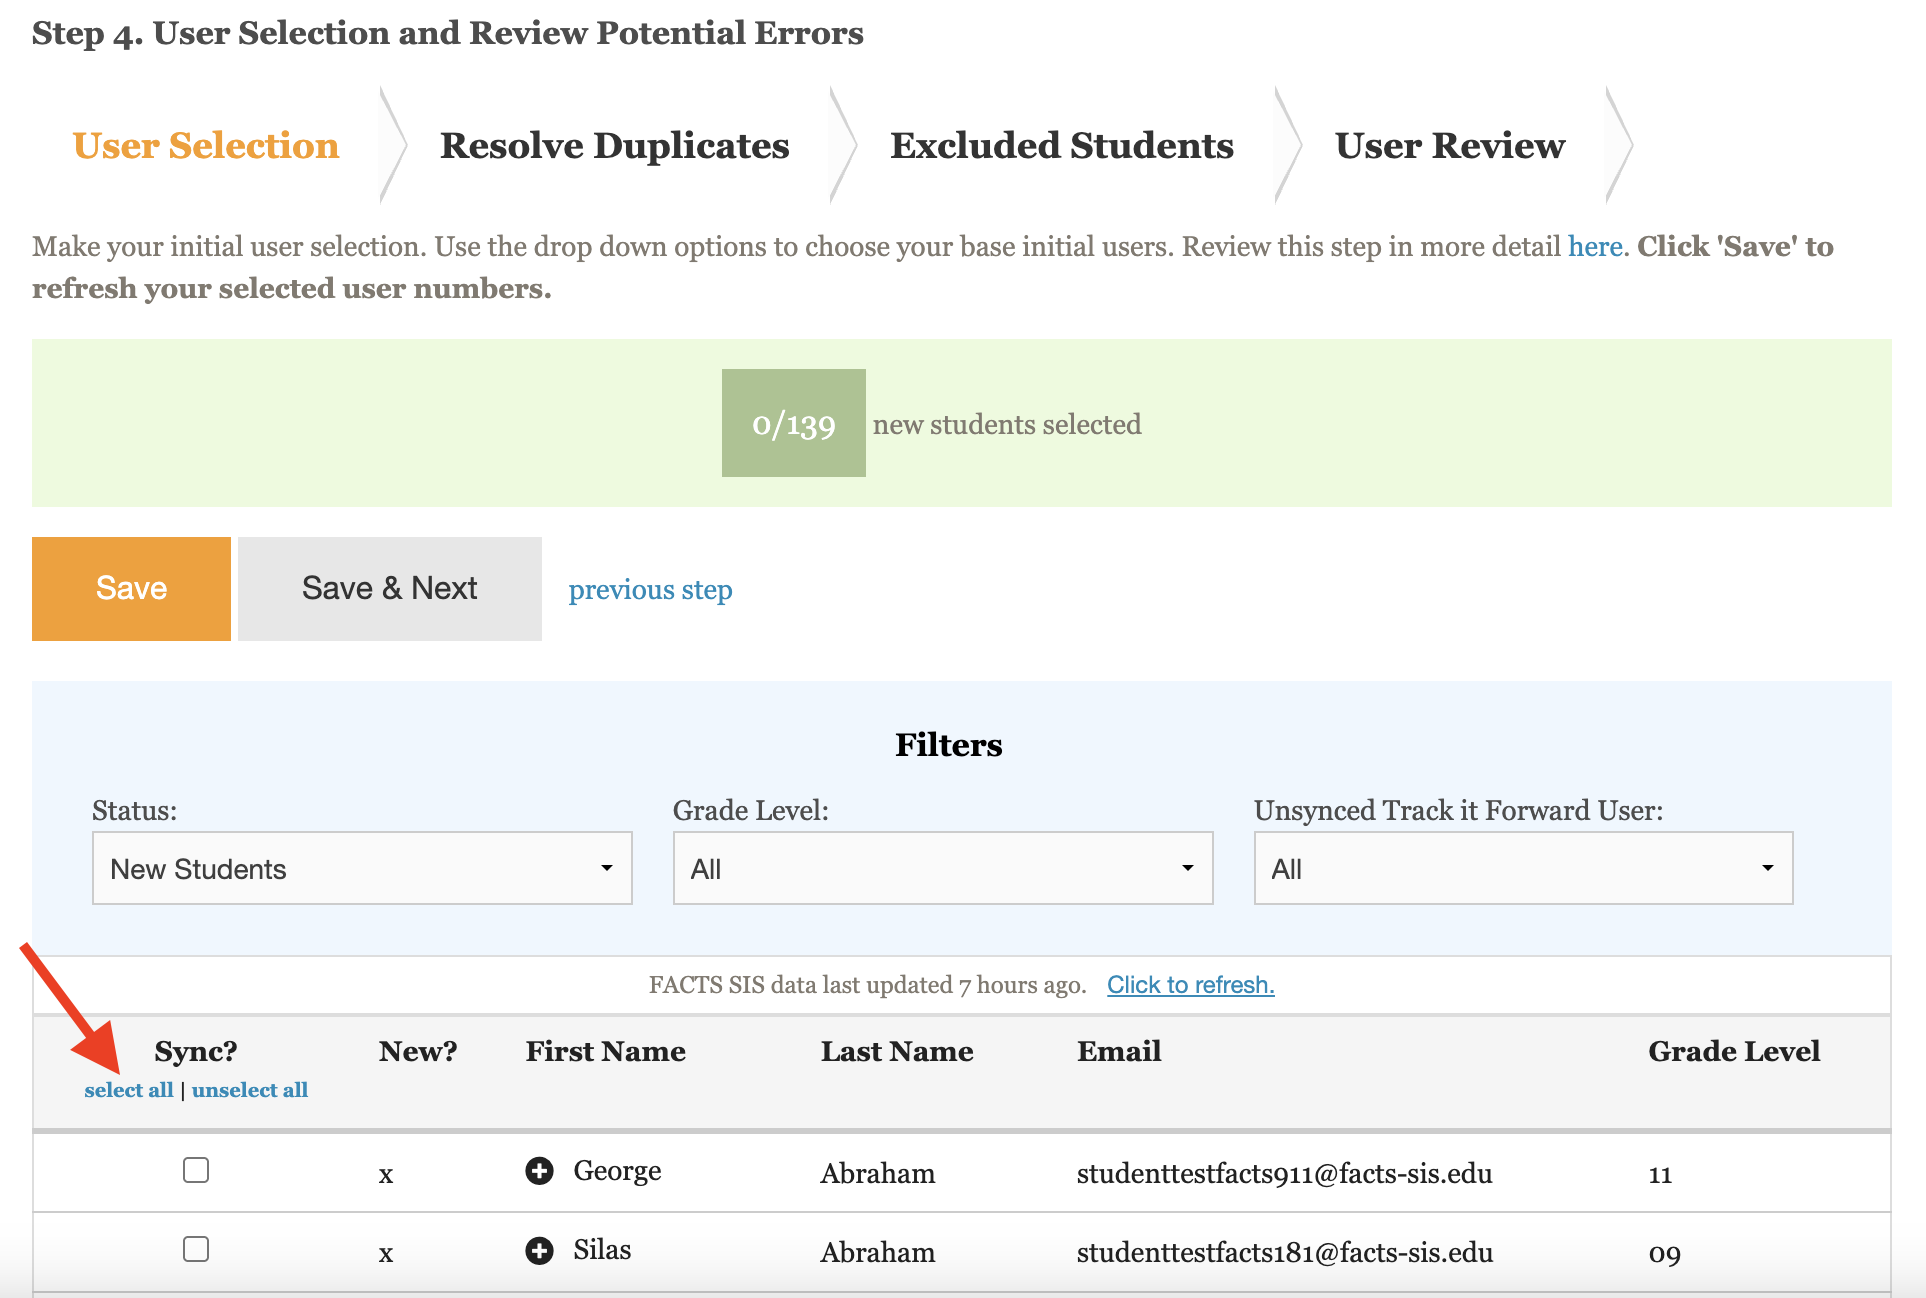Click the orange Save button

coord(131,588)
